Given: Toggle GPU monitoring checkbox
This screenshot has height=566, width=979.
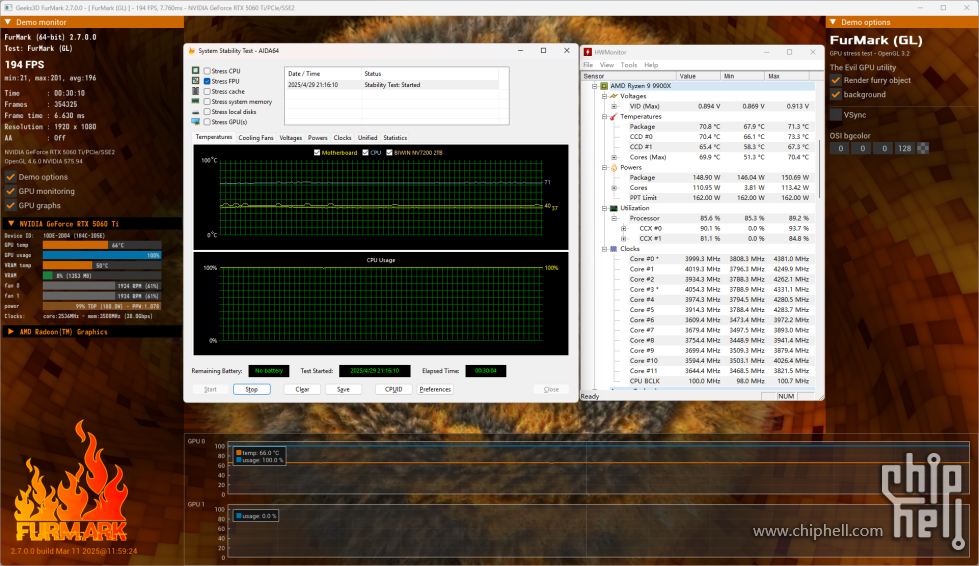Looking at the screenshot, I should click(x=11, y=192).
